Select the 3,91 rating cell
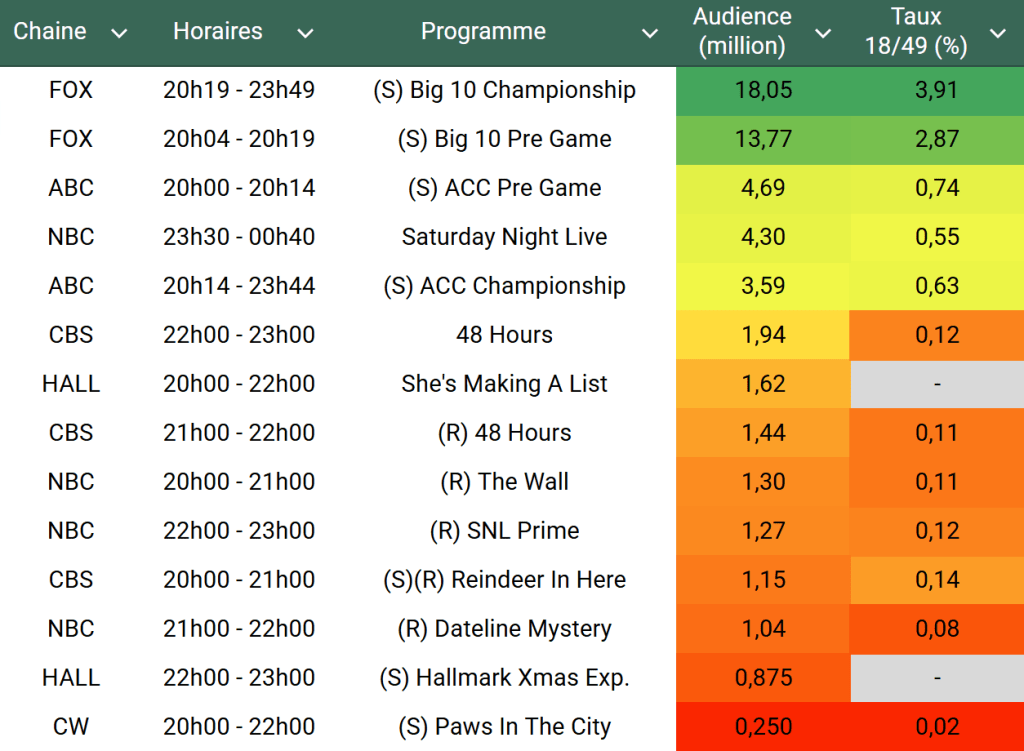Image resolution: width=1024 pixels, height=751 pixels. (x=937, y=90)
